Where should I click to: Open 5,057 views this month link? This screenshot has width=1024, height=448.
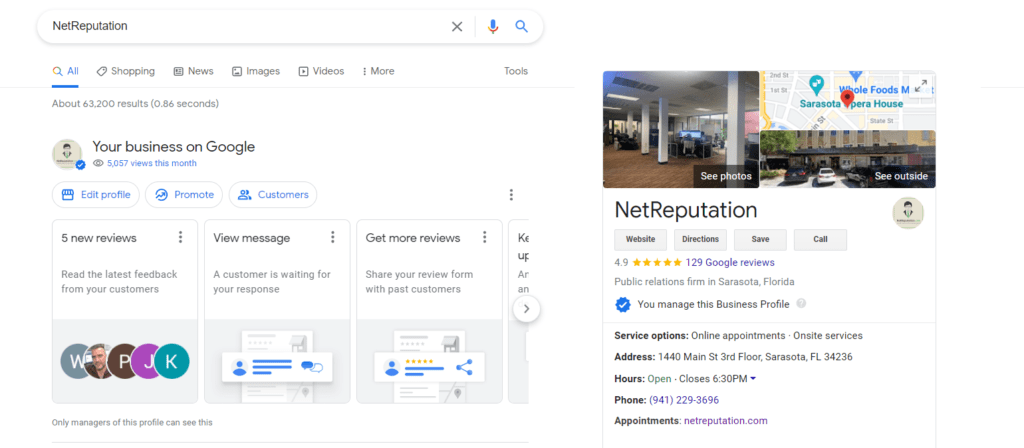point(152,163)
